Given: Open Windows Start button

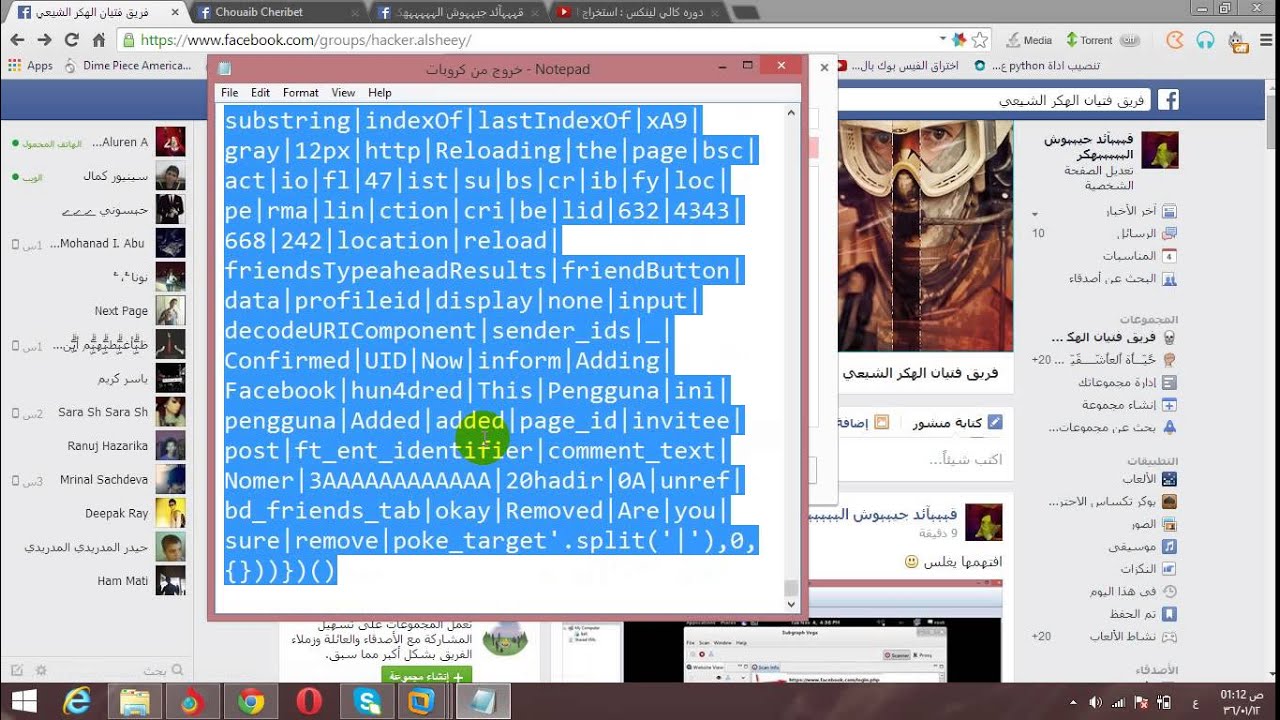Looking at the screenshot, I should point(23,702).
